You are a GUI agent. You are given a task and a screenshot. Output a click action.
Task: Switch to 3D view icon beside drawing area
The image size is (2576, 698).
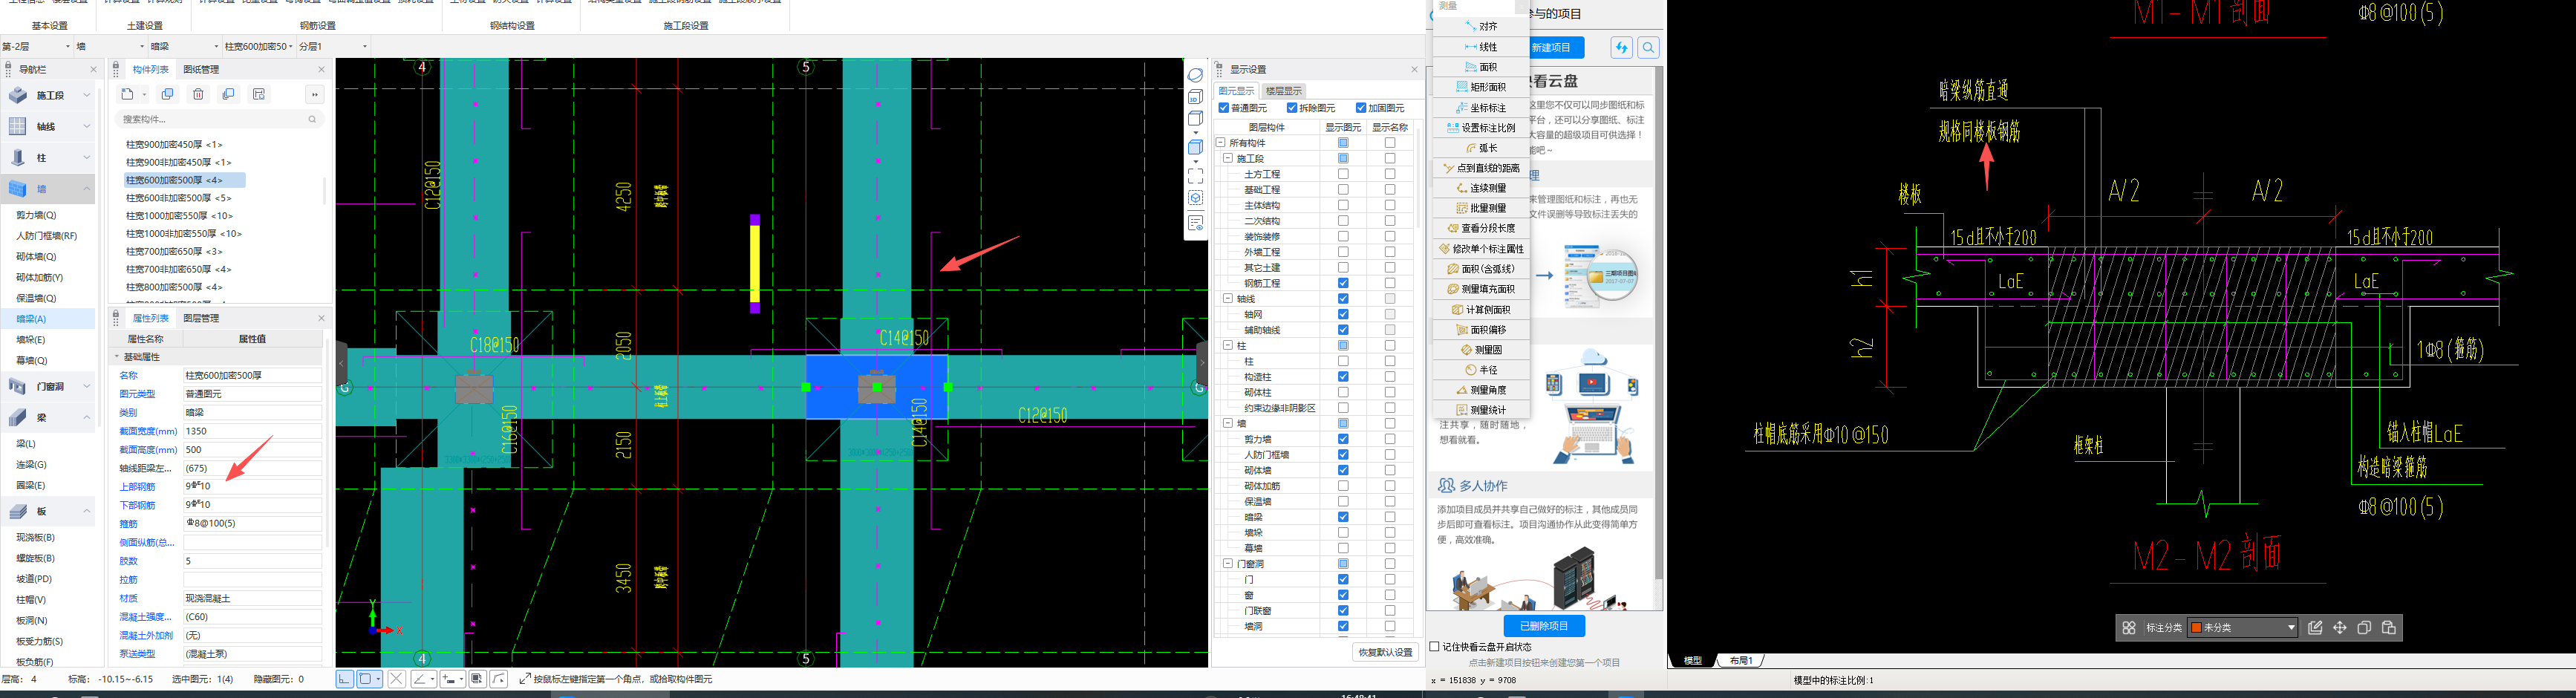(x=1196, y=97)
